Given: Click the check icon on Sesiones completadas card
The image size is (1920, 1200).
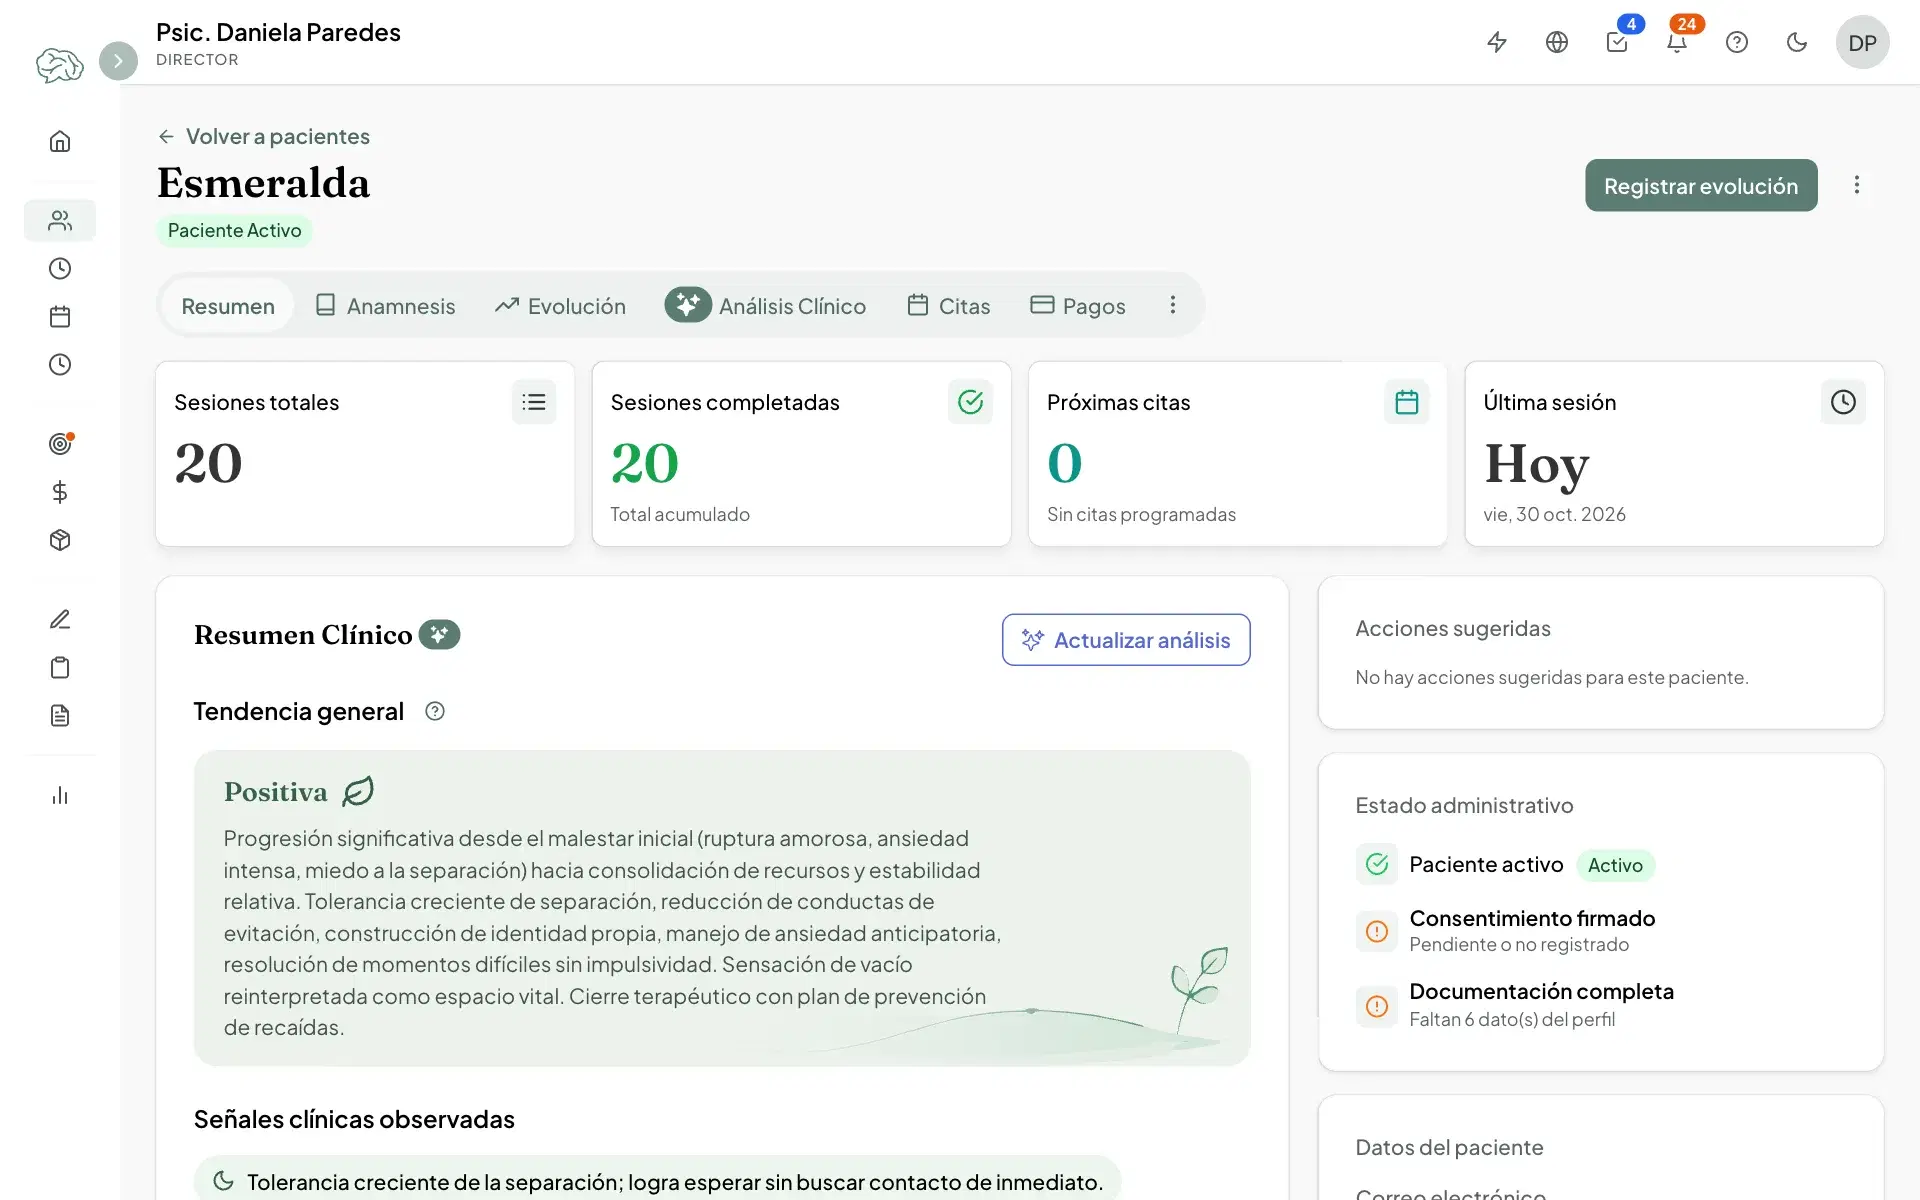Looking at the screenshot, I should 970,402.
